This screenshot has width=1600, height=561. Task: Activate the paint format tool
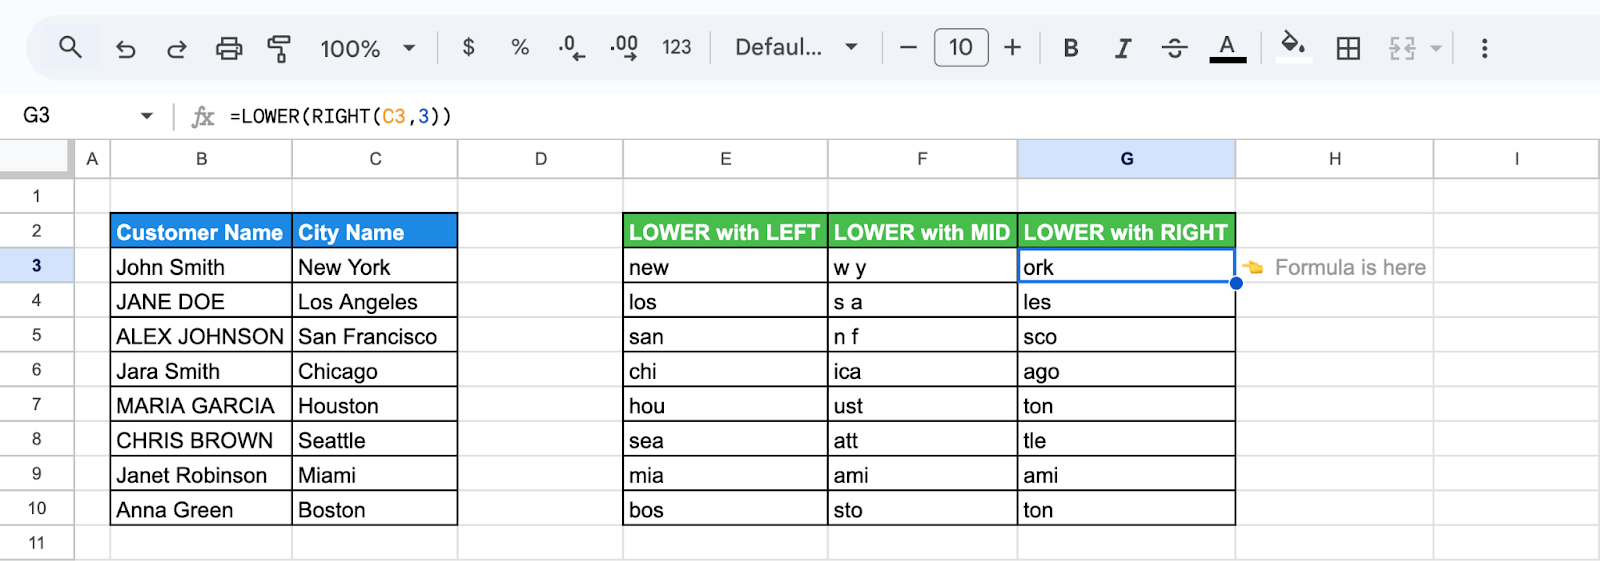(x=279, y=48)
